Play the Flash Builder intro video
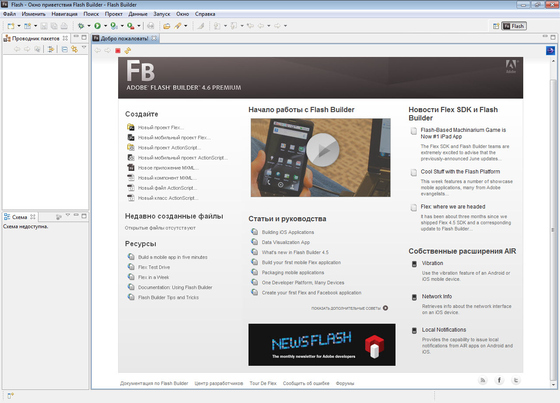 pos(323,150)
